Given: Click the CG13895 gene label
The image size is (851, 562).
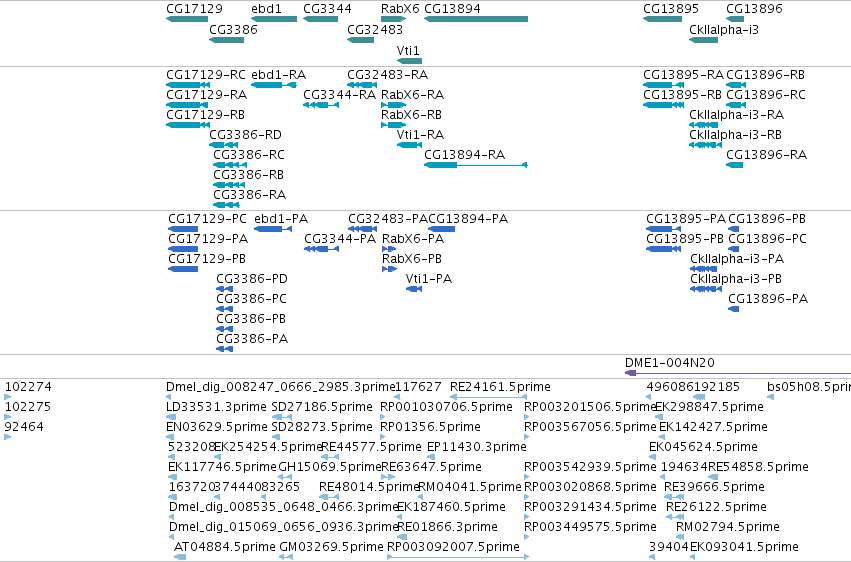Looking at the screenshot, I should tap(671, 9).
